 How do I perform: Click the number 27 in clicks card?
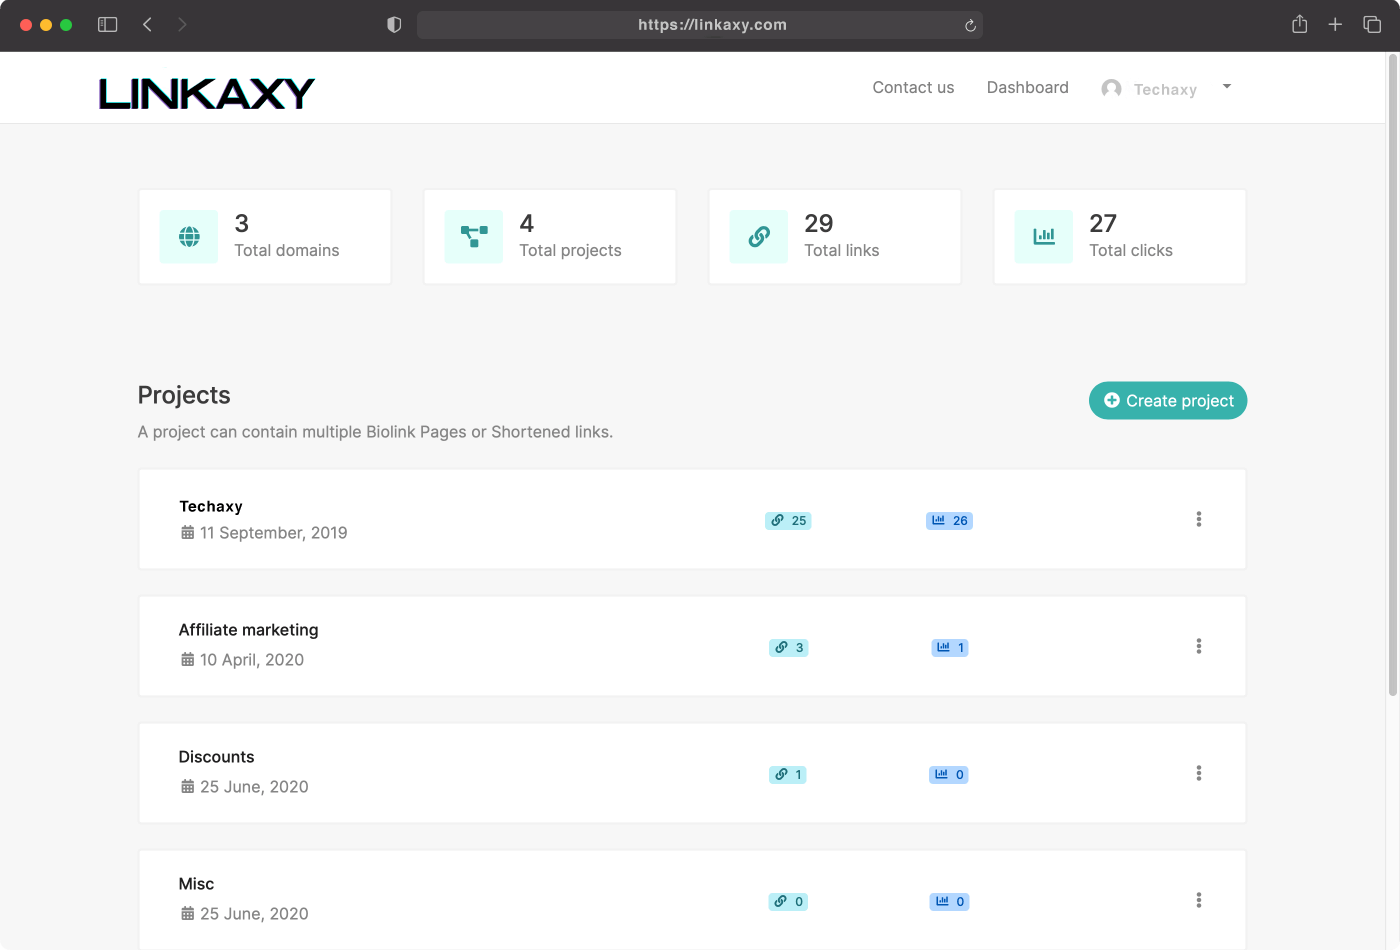pyautogui.click(x=1103, y=223)
